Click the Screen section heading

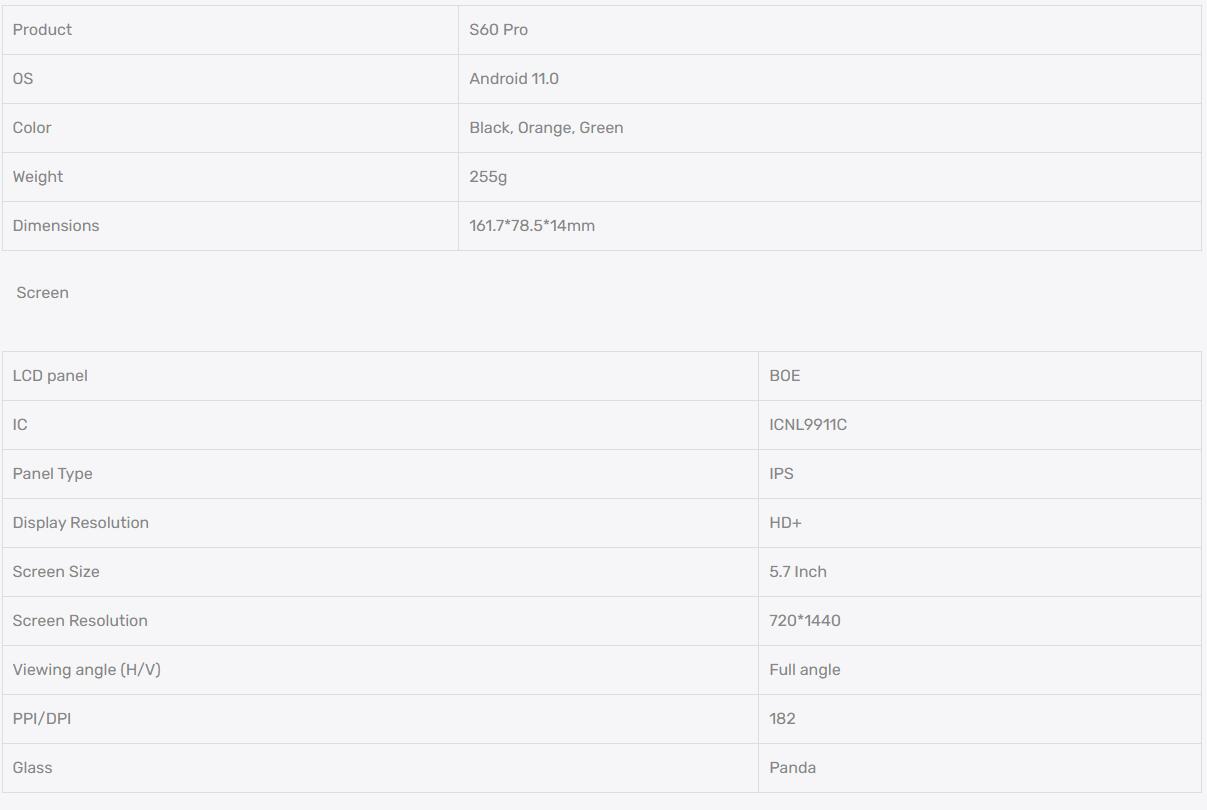42,293
